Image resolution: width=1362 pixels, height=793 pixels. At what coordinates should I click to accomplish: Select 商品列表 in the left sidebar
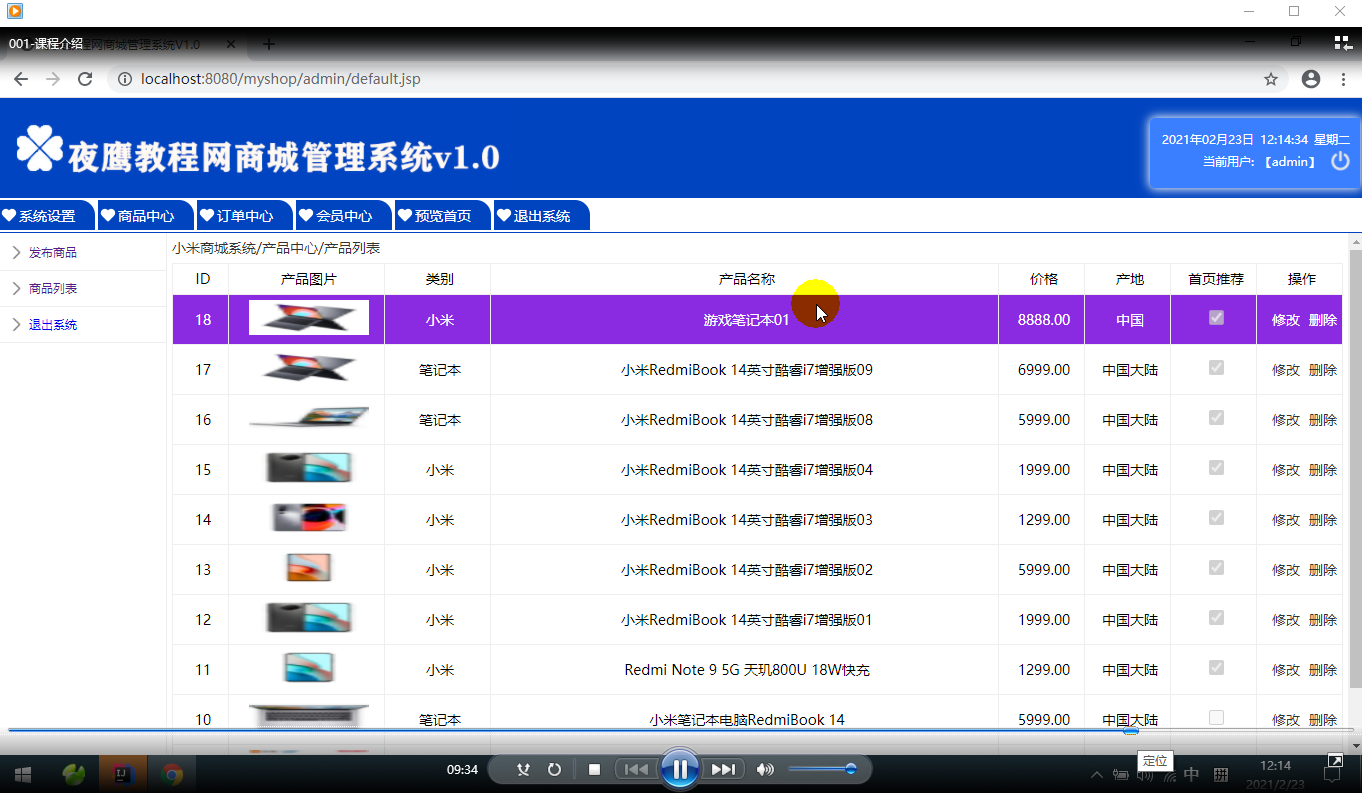pos(53,289)
